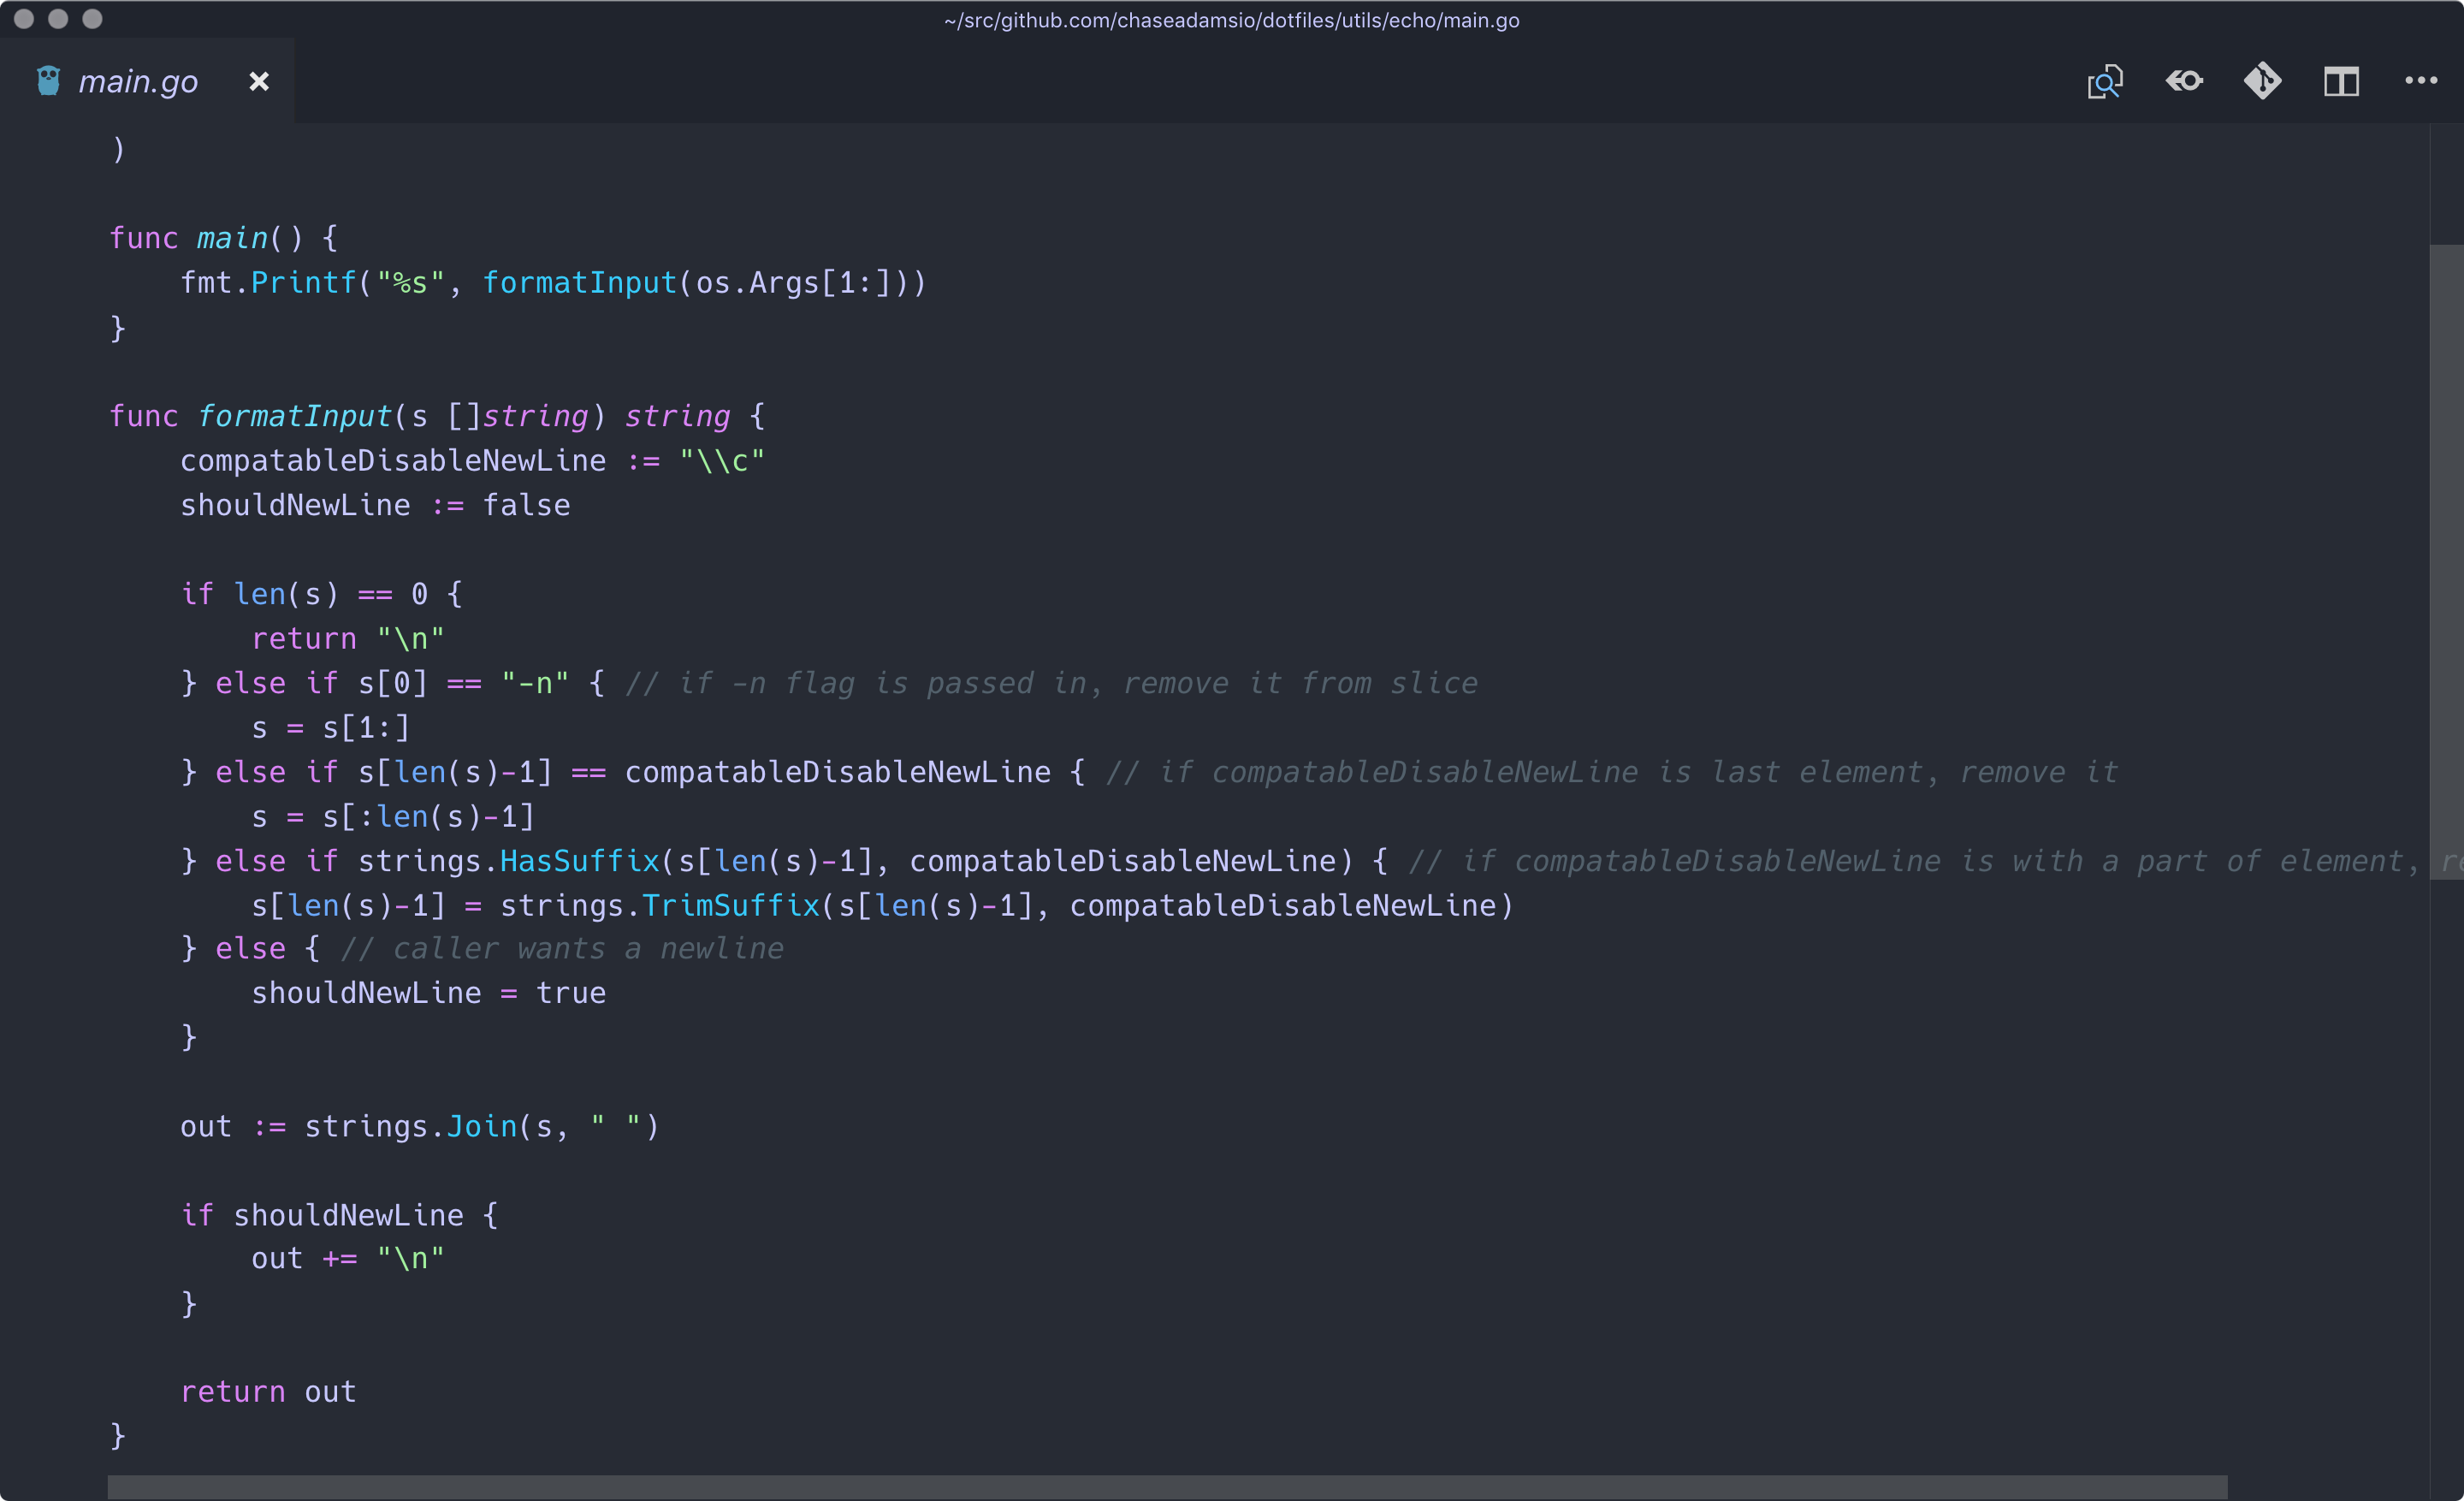Place cursor on the formatInput function name

click(x=294, y=415)
